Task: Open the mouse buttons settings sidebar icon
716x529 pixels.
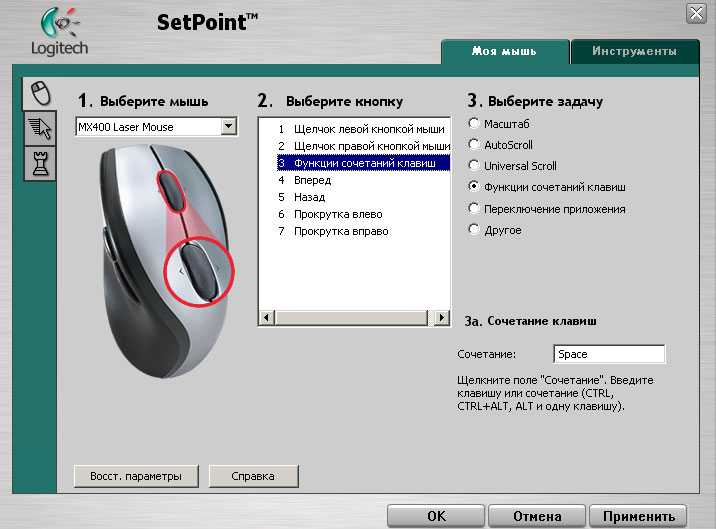Action: click(40, 93)
